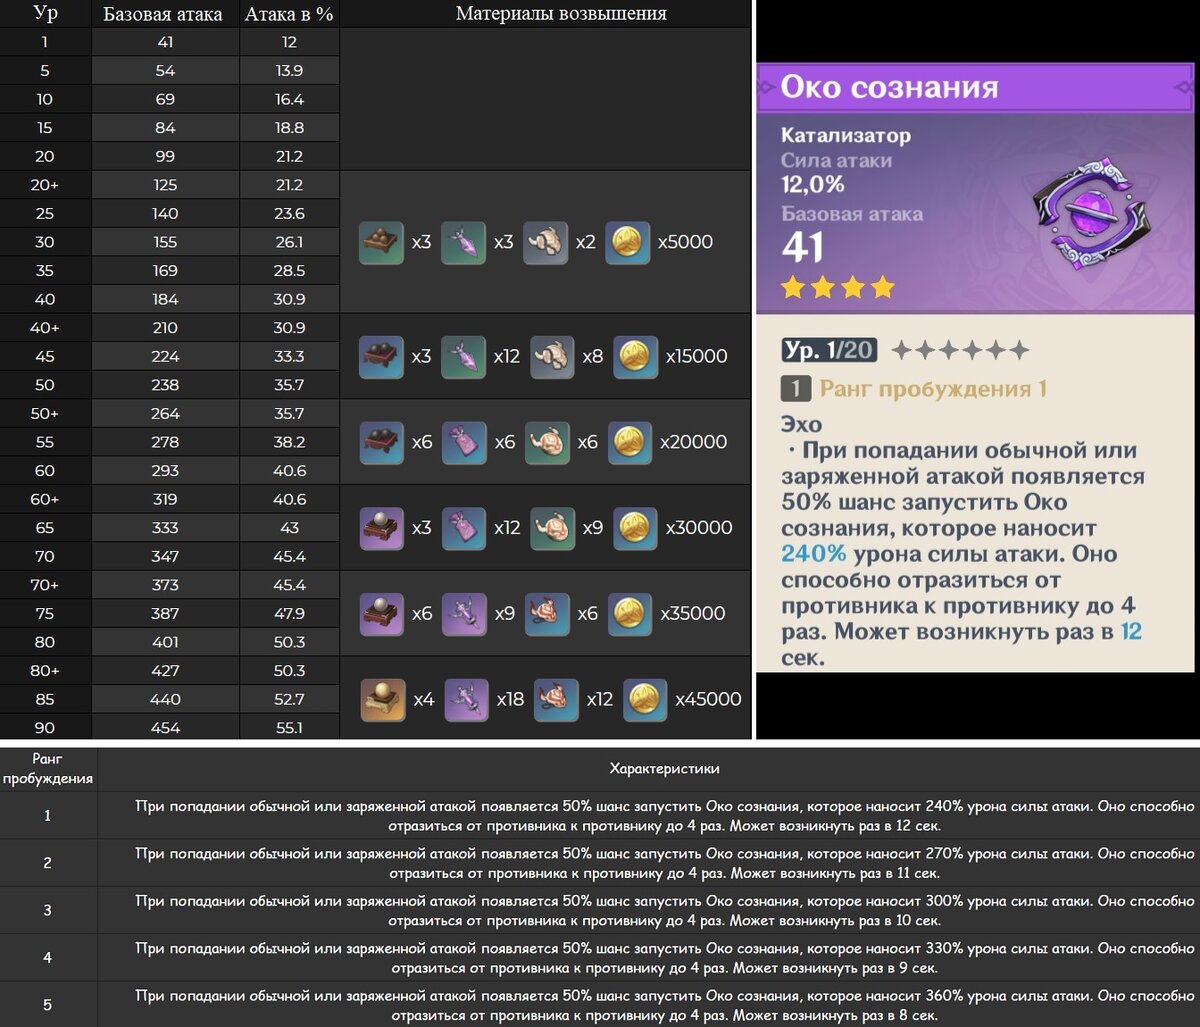Select pearl material icon in x30000 row
Screen dimensions: 1200x1027
coord(381,528)
